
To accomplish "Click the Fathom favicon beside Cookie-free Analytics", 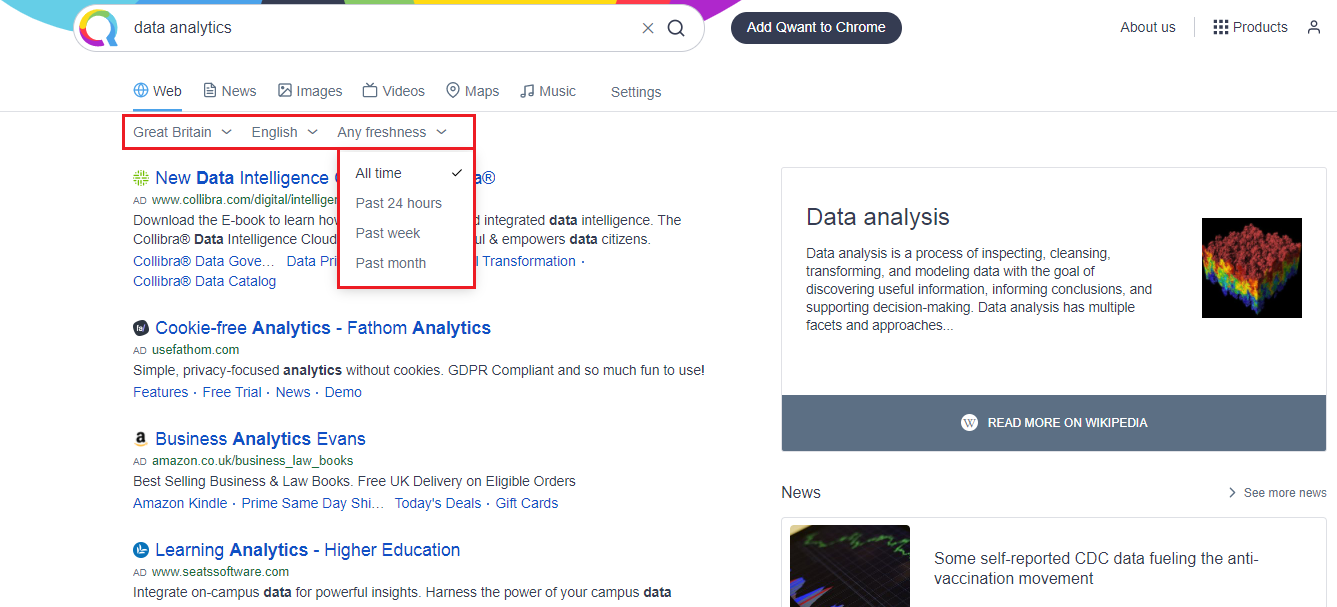I will (141, 328).
